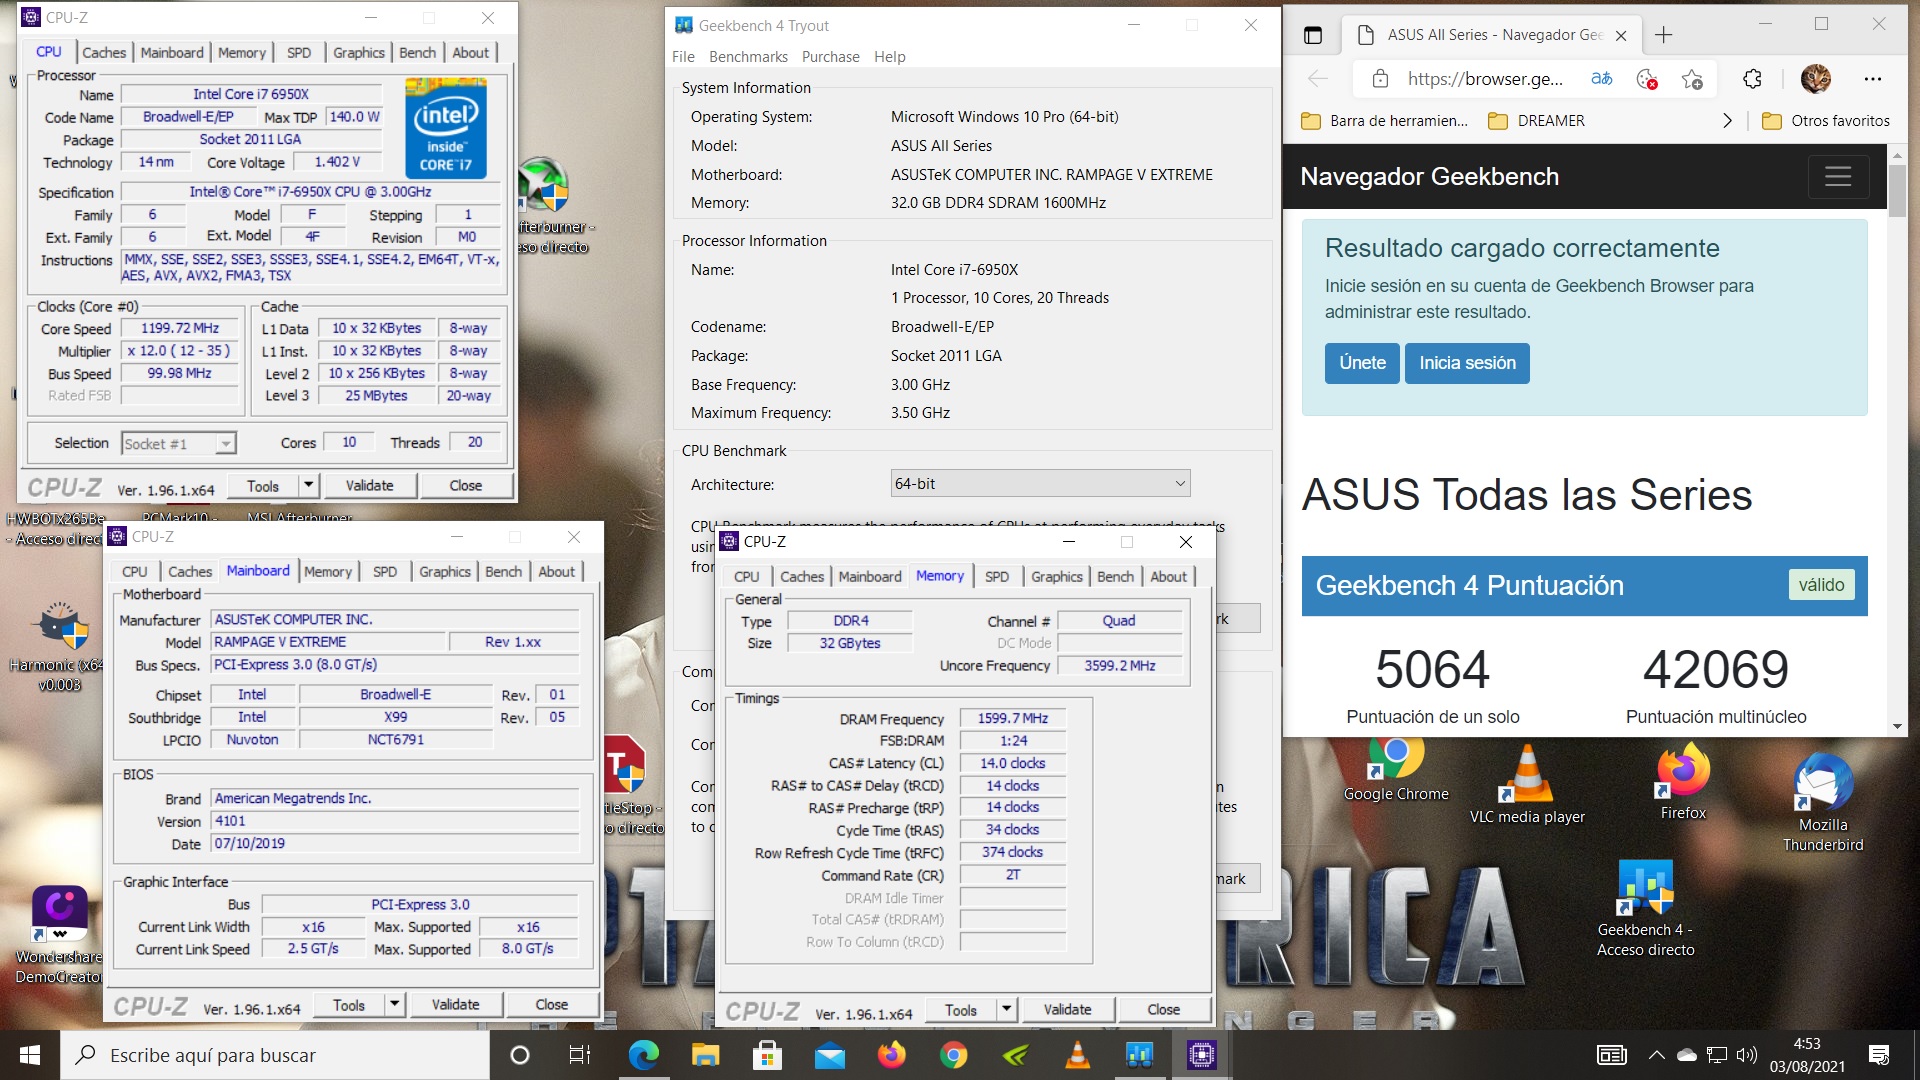
Task: Open Edge settings and more menu
Action: pyautogui.click(x=1873, y=79)
